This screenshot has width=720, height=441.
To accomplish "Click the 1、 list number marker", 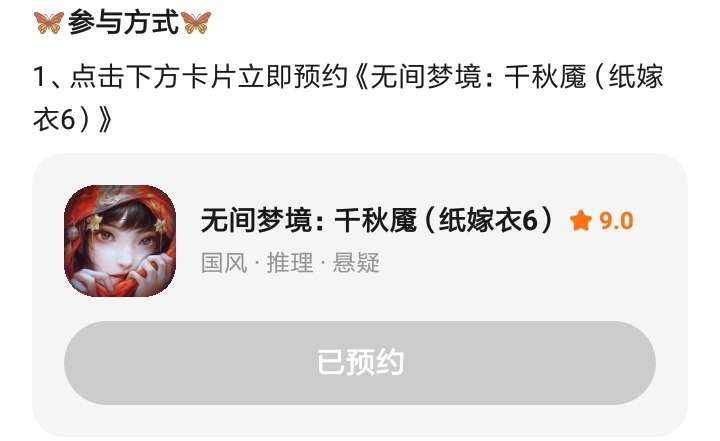I will pos(51,77).
